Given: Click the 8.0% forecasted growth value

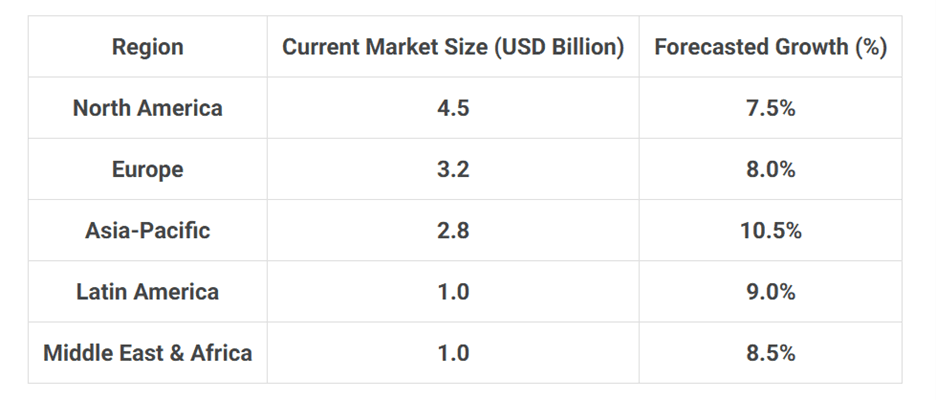Looking at the screenshot, I should pyautogui.click(x=770, y=169).
